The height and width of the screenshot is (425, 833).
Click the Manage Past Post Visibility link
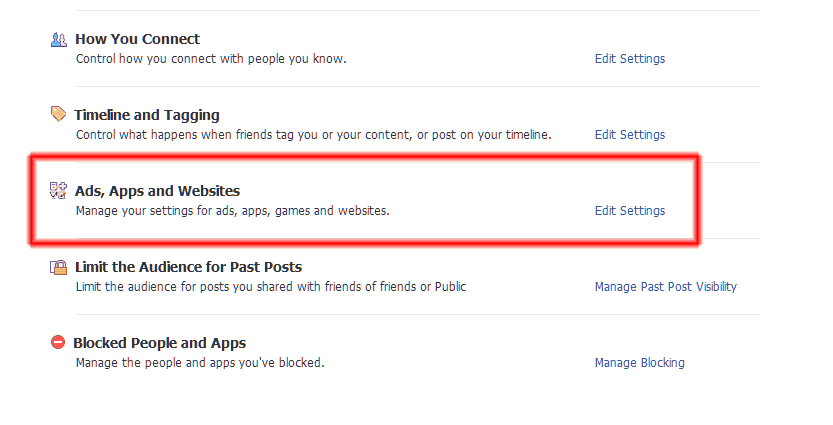click(x=666, y=287)
